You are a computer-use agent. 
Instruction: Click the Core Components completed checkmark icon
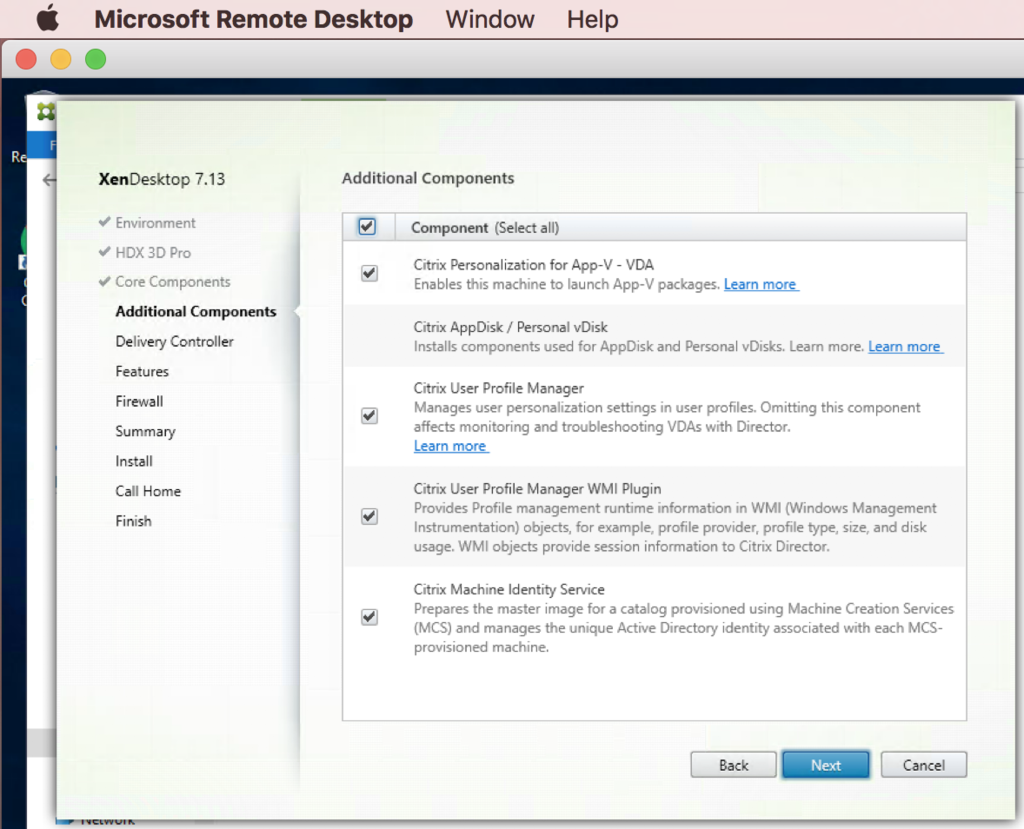click(x=104, y=282)
